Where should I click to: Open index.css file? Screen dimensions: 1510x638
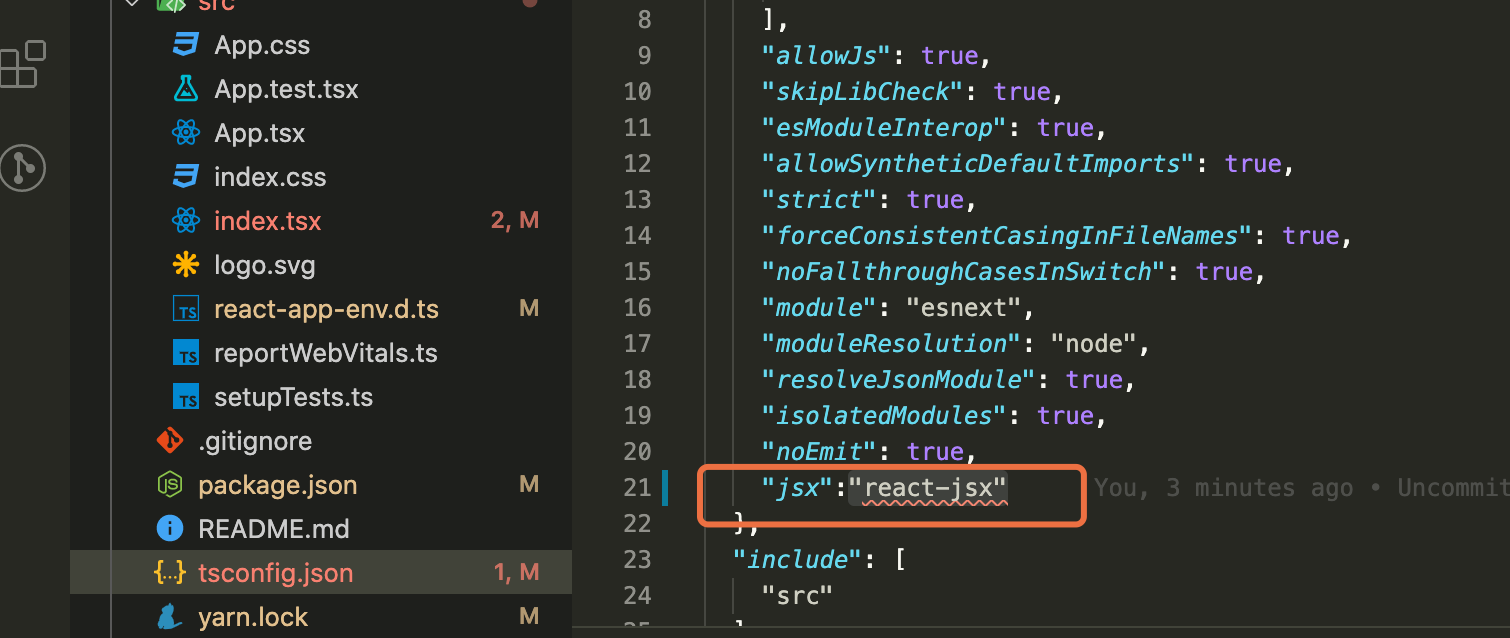point(270,177)
